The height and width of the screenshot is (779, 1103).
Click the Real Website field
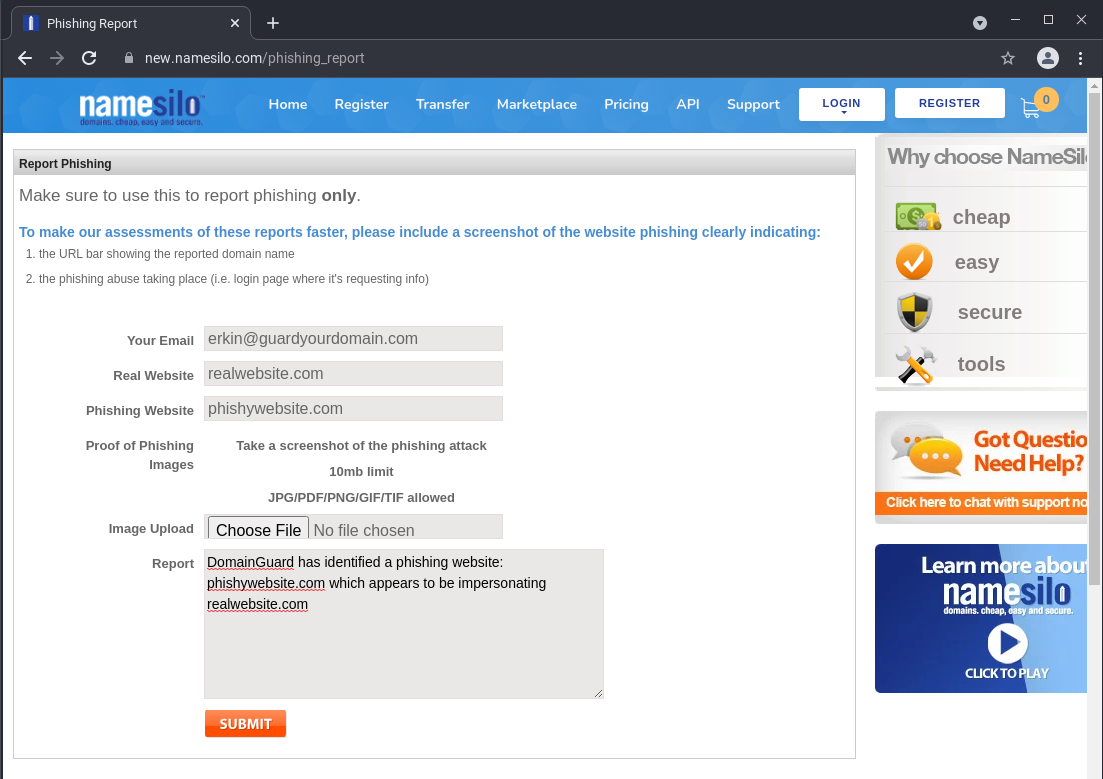[353, 374]
